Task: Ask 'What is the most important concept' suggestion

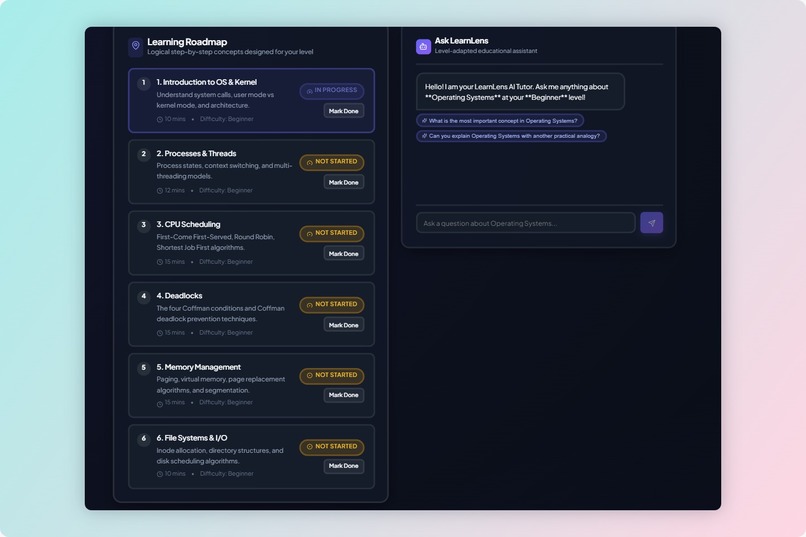Action: point(500,121)
